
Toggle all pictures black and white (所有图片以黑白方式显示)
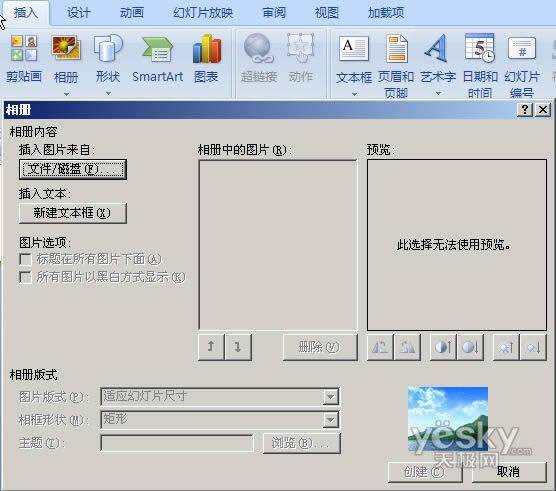point(26,277)
